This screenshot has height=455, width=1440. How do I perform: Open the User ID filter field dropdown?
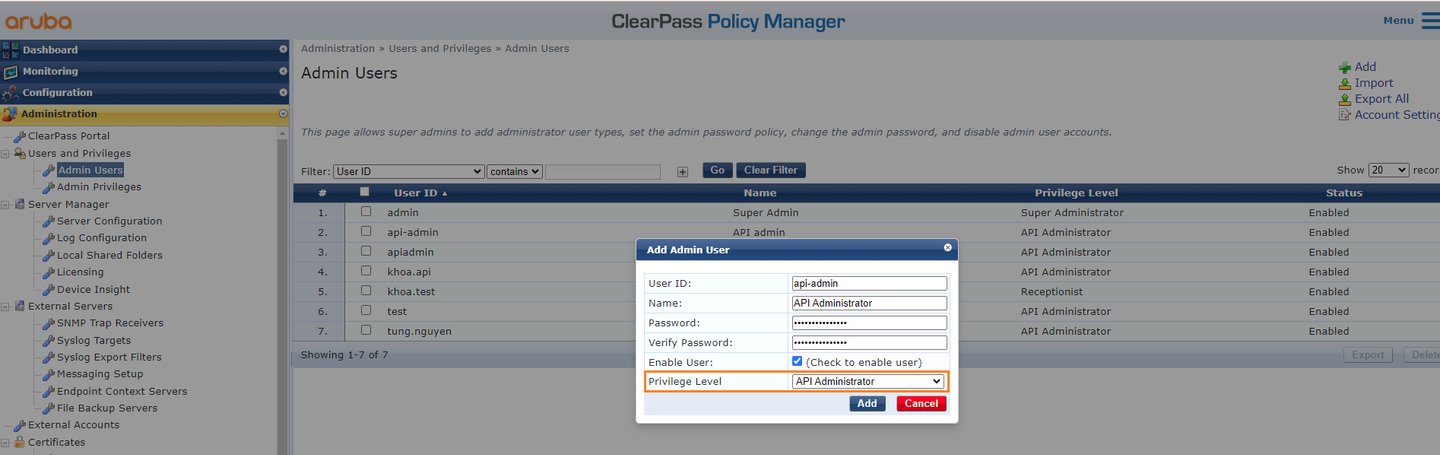pos(409,172)
